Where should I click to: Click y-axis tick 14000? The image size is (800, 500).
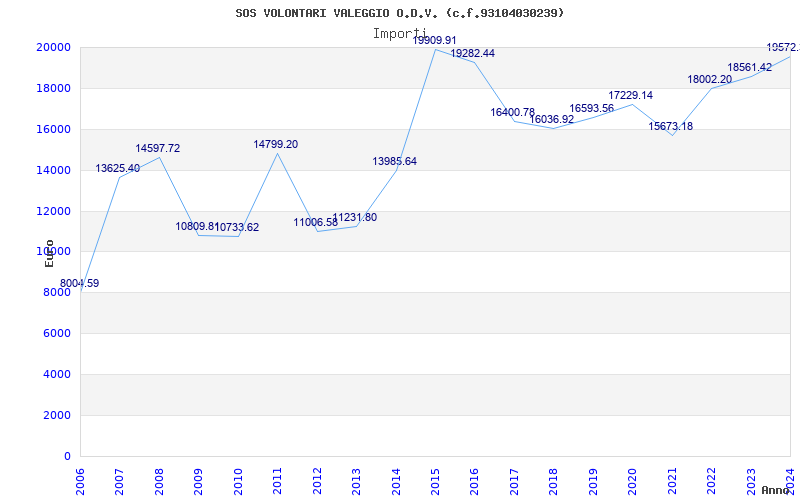(x=53, y=170)
